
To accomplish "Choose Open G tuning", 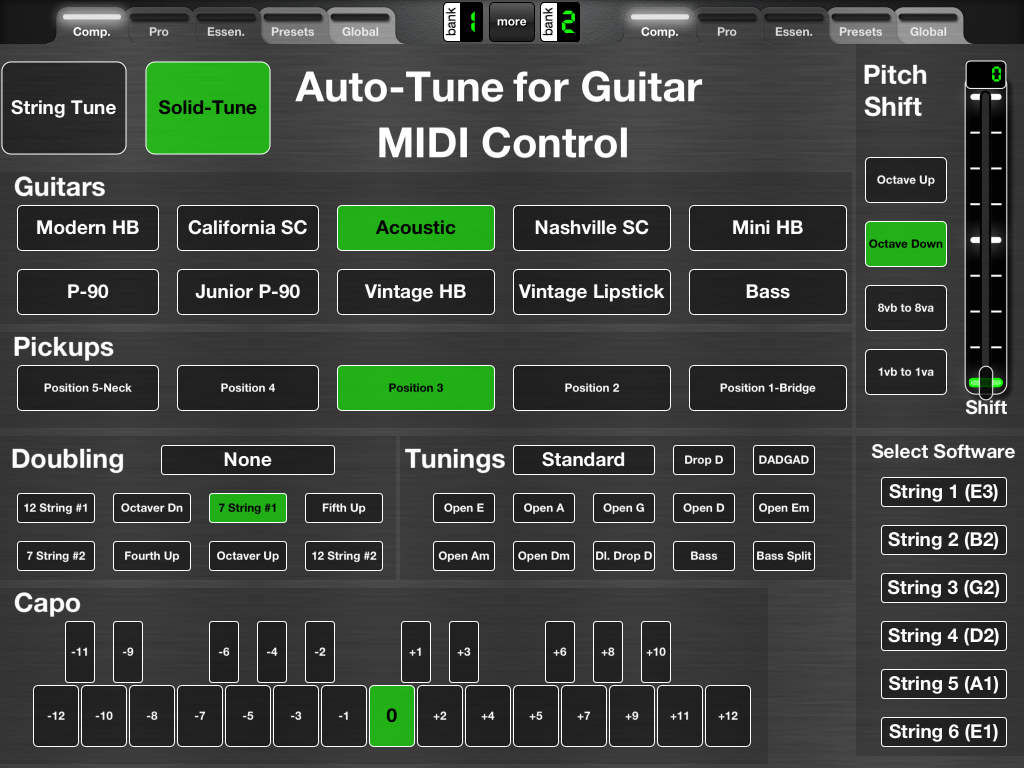I will [x=624, y=508].
